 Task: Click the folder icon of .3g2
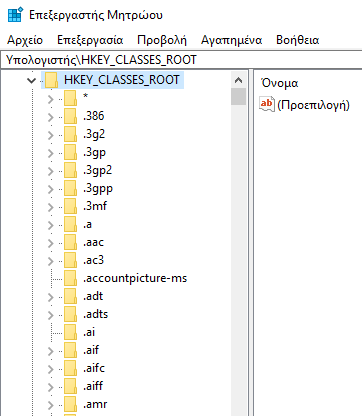coord(70,134)
